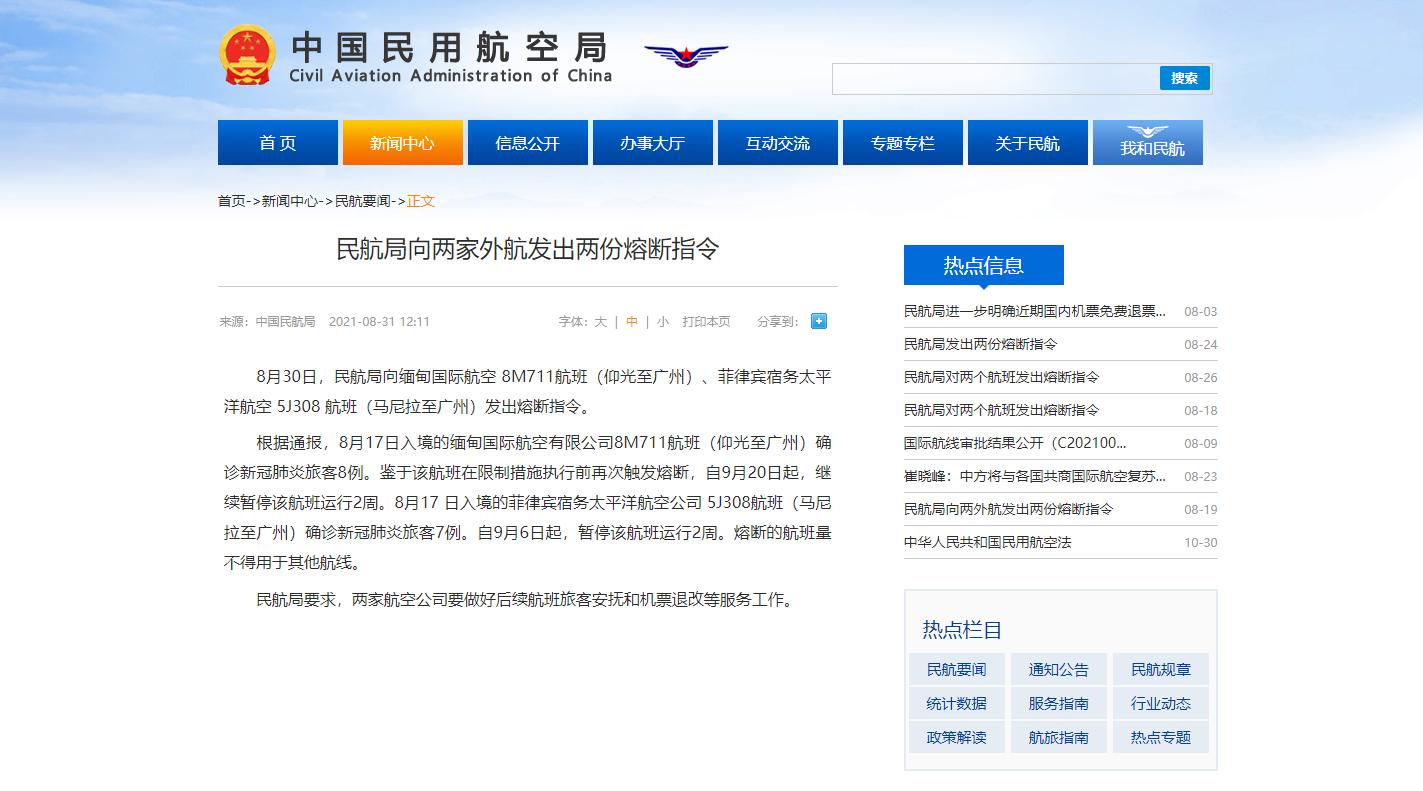Open the 中华人民共和国民用航空法 hot link
Viewport: 1423px width, 791px height.
click(987, 542)
